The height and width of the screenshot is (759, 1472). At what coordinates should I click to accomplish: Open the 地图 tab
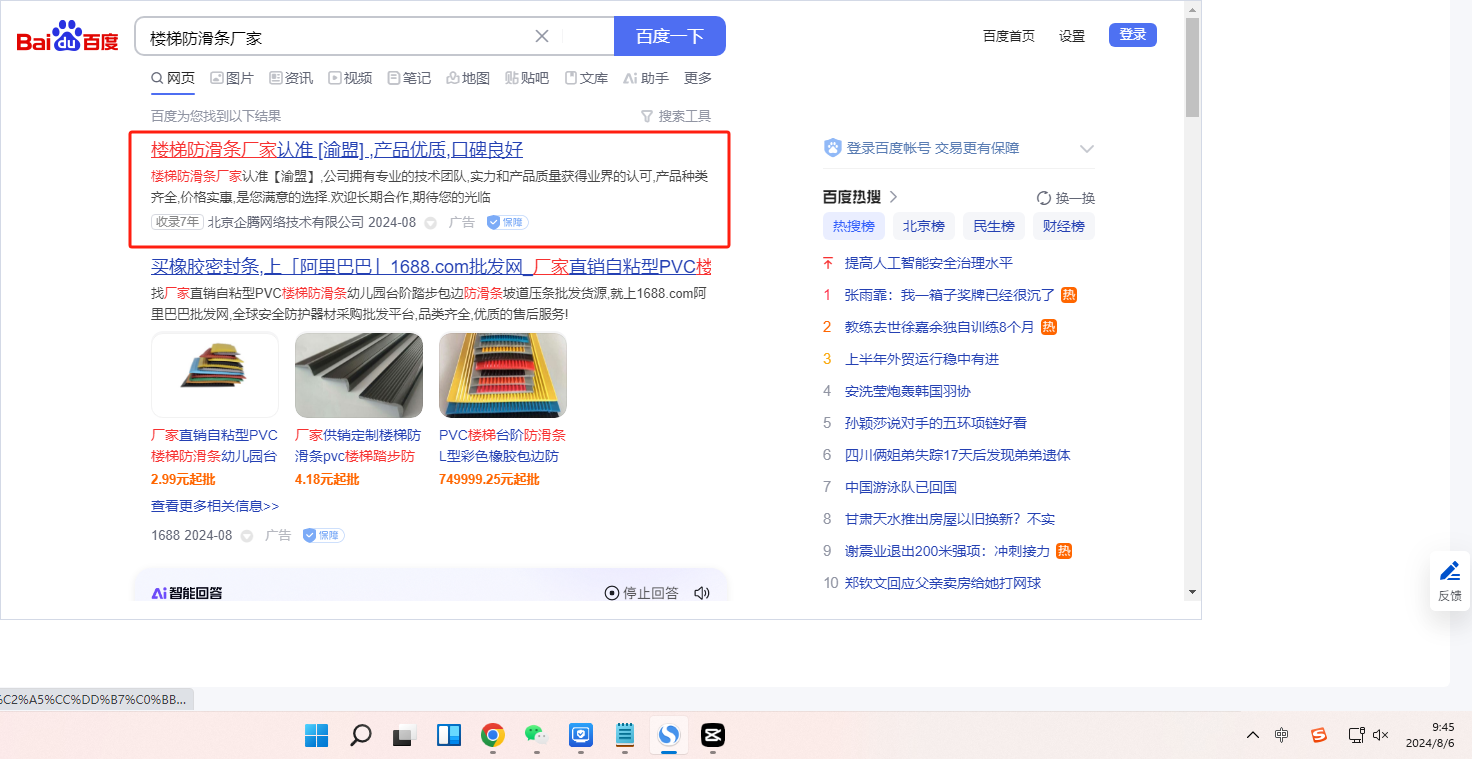pos(468,78)
